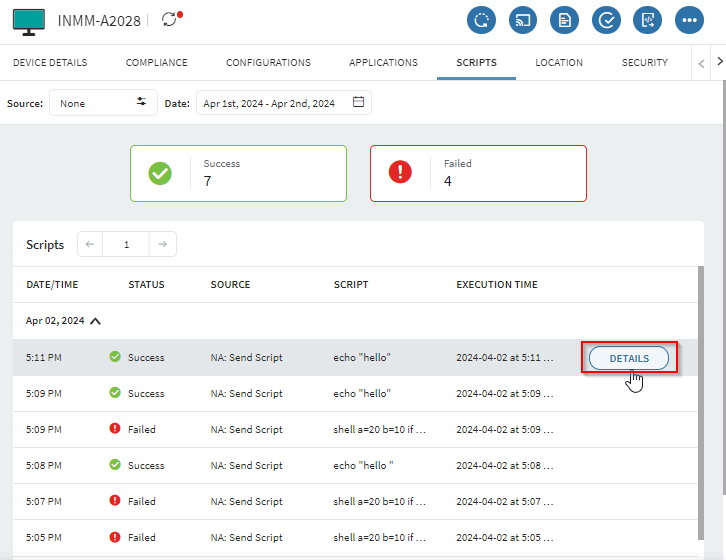Click the circular check-in action icon
The image size is (726, 560).
[481, 20]
